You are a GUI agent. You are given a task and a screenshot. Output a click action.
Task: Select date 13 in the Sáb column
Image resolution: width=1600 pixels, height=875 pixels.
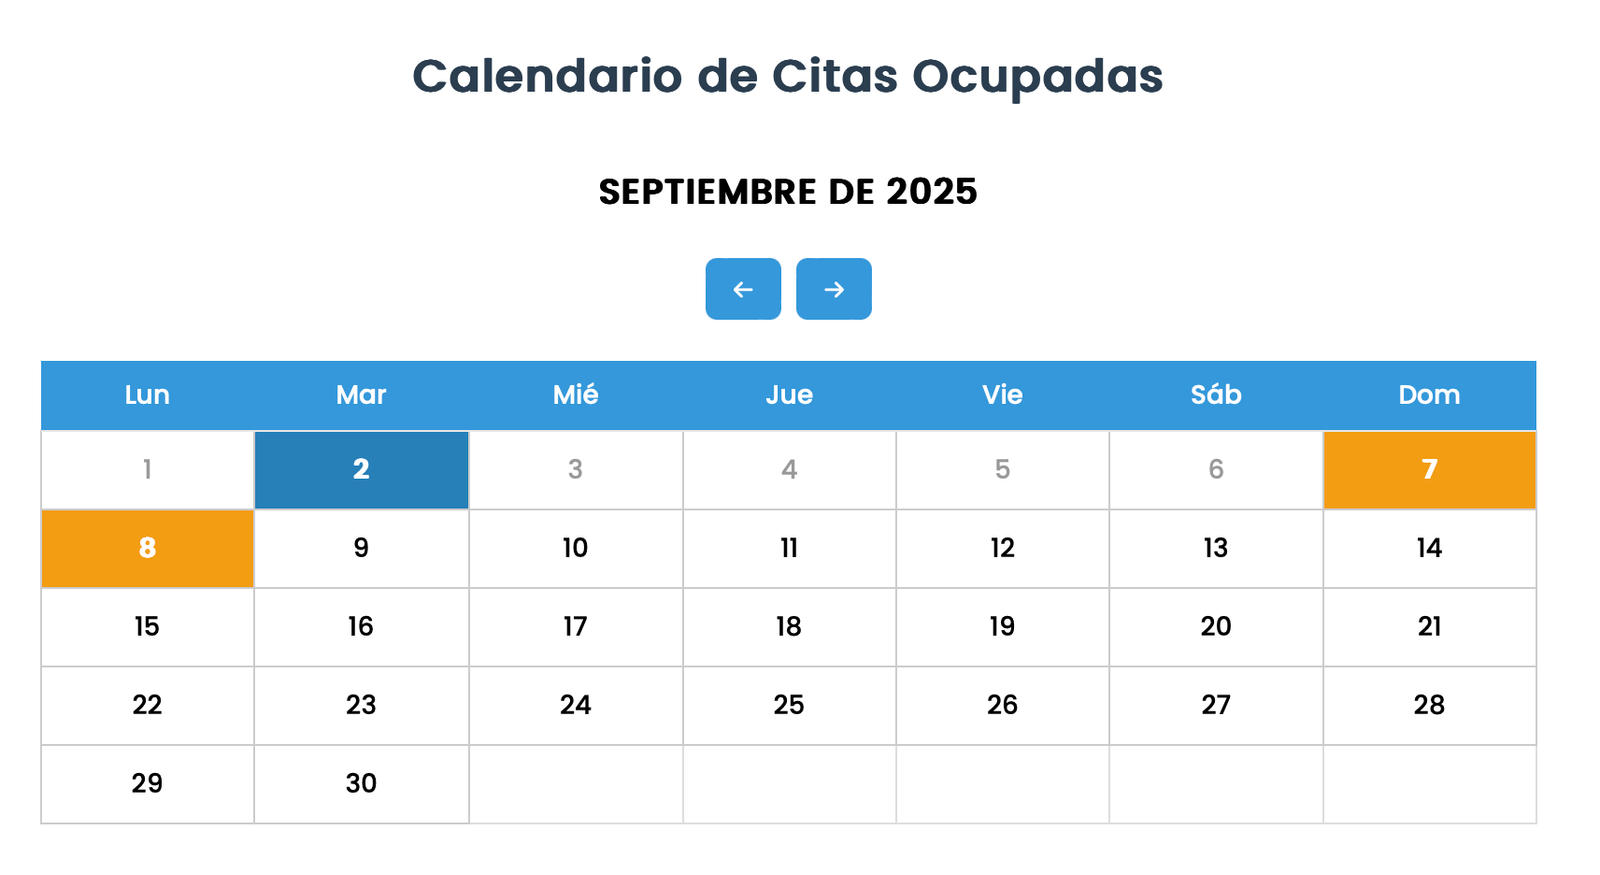pos(1215,548)
